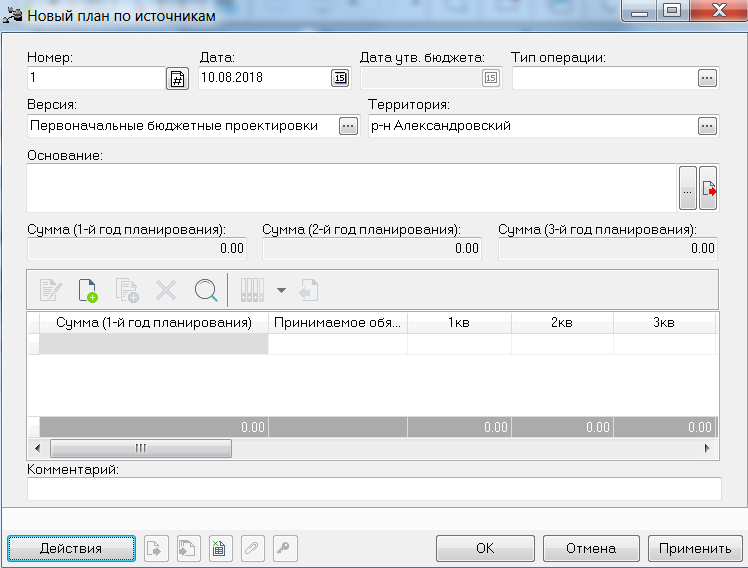Click the paperclip attachments icon
Image resolution: width=748 pixels, height=568 pixels.
252,548
